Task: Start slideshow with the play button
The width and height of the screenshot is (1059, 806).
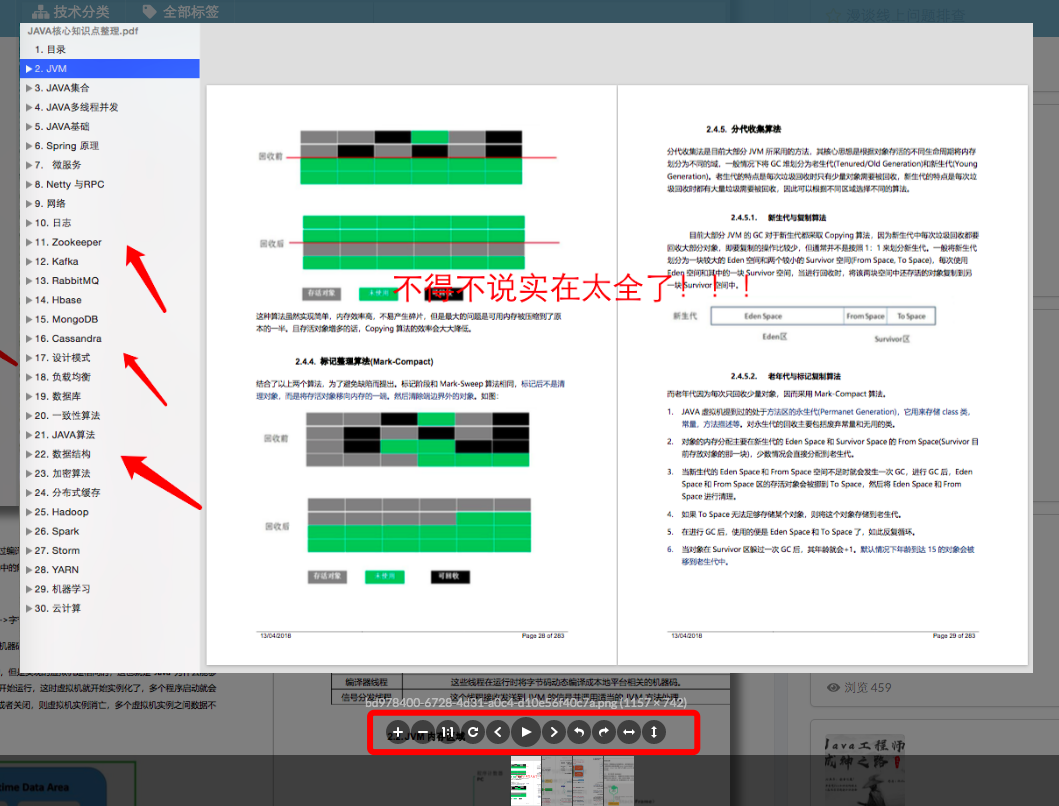Action: (x=526, y=732)
